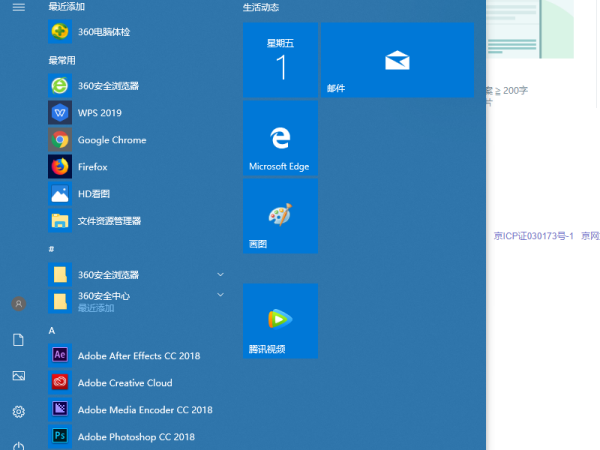Open 360安全浏览器 from most used list
This screenshot has width=600, height=450.
click(138, 86)
